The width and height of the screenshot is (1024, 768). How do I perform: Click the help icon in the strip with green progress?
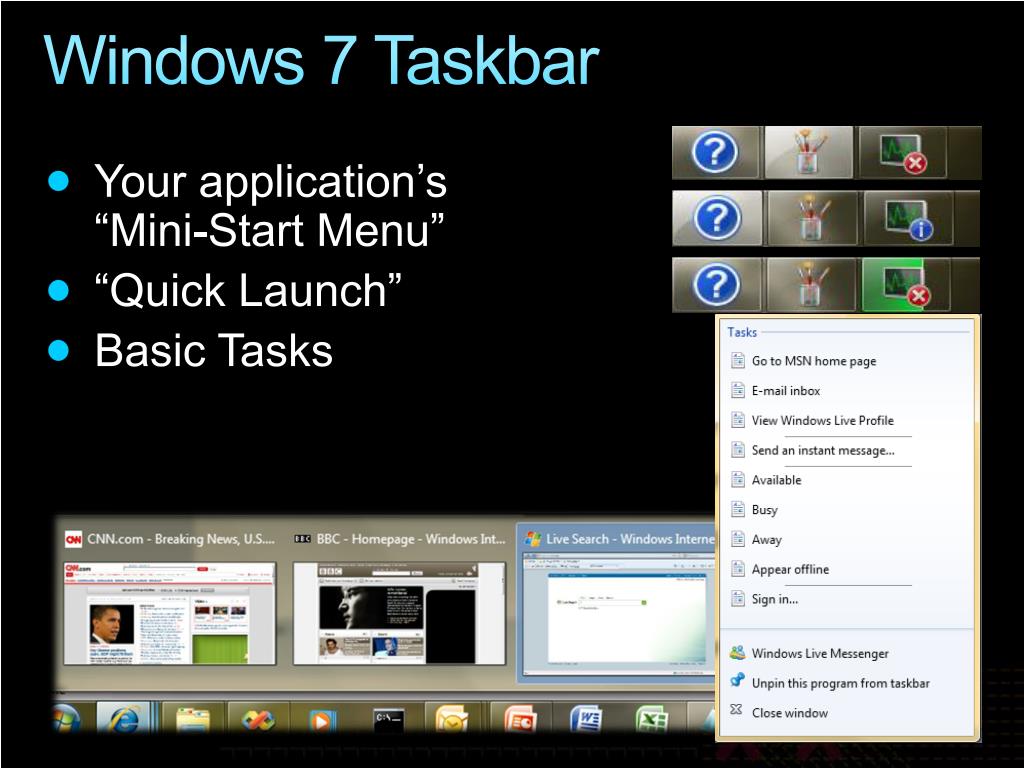point(716,285)
